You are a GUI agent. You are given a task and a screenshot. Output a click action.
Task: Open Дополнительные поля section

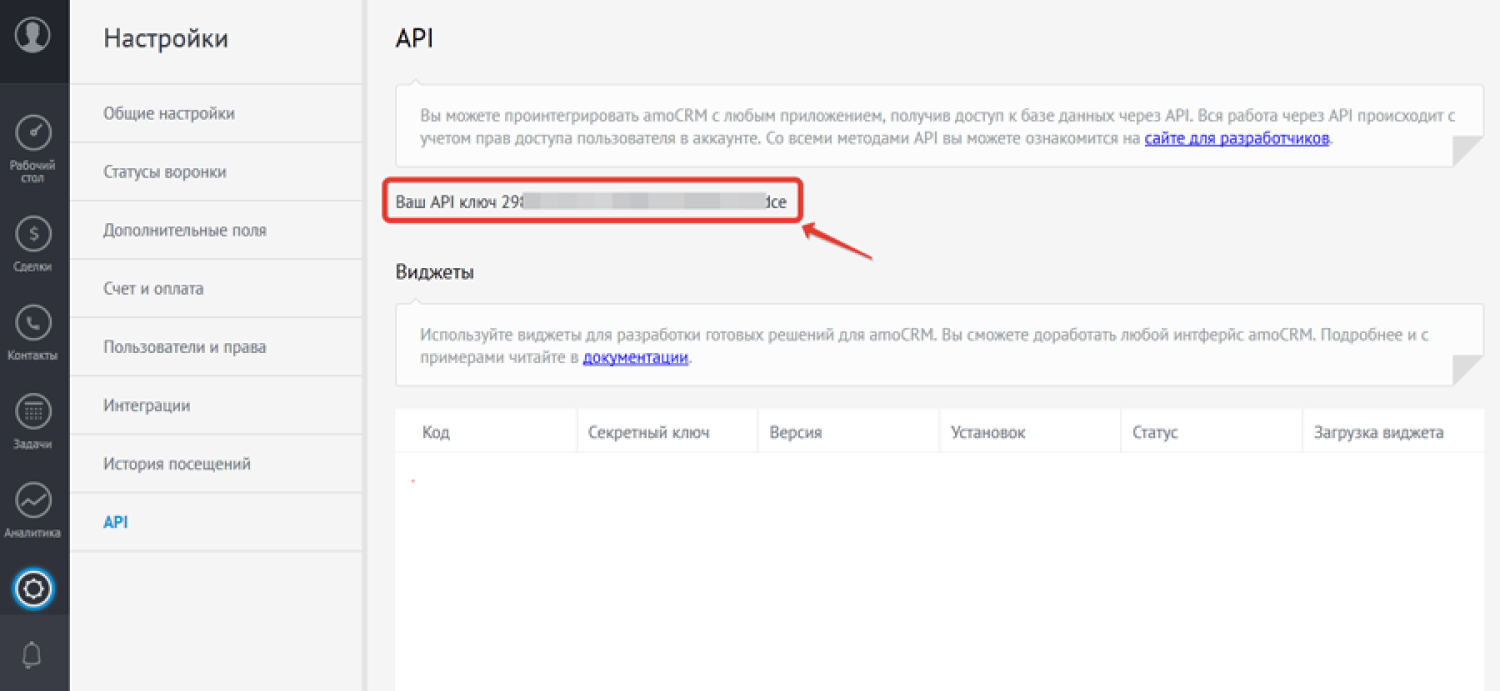185,230
